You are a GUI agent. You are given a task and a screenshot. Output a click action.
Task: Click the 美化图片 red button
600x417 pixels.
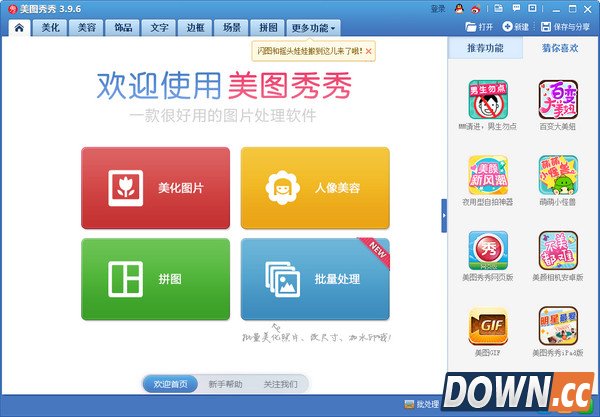point(155,188)
